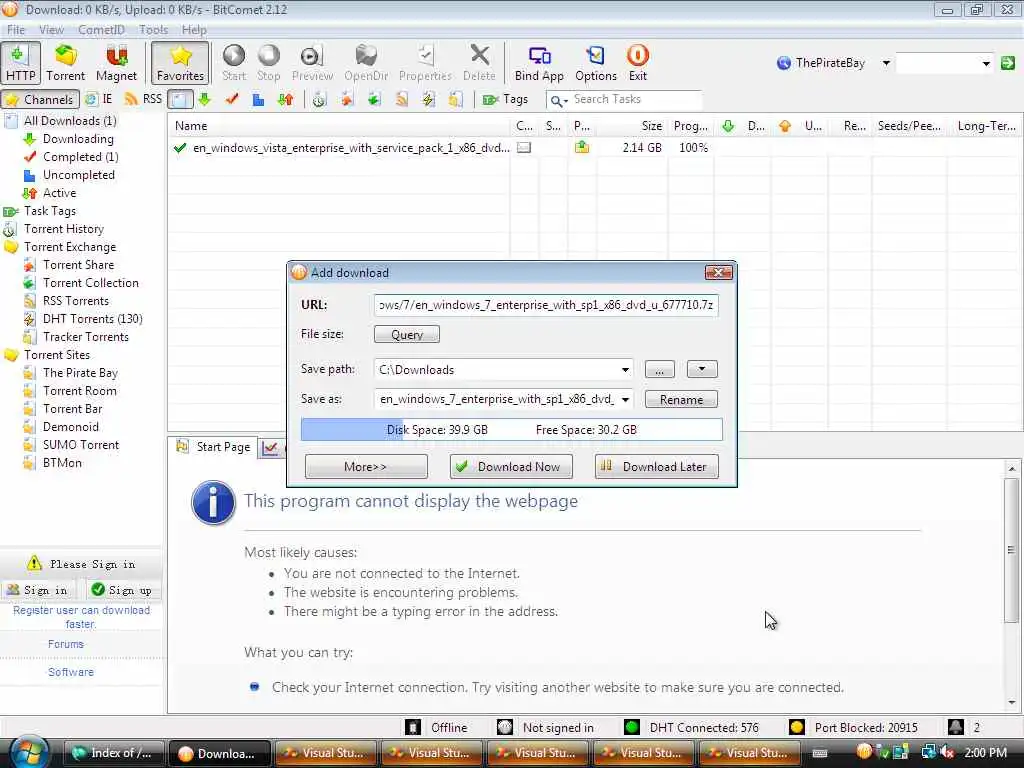Click the disk space usage bar
The image size is (1024, 768).
pos(511,430)
